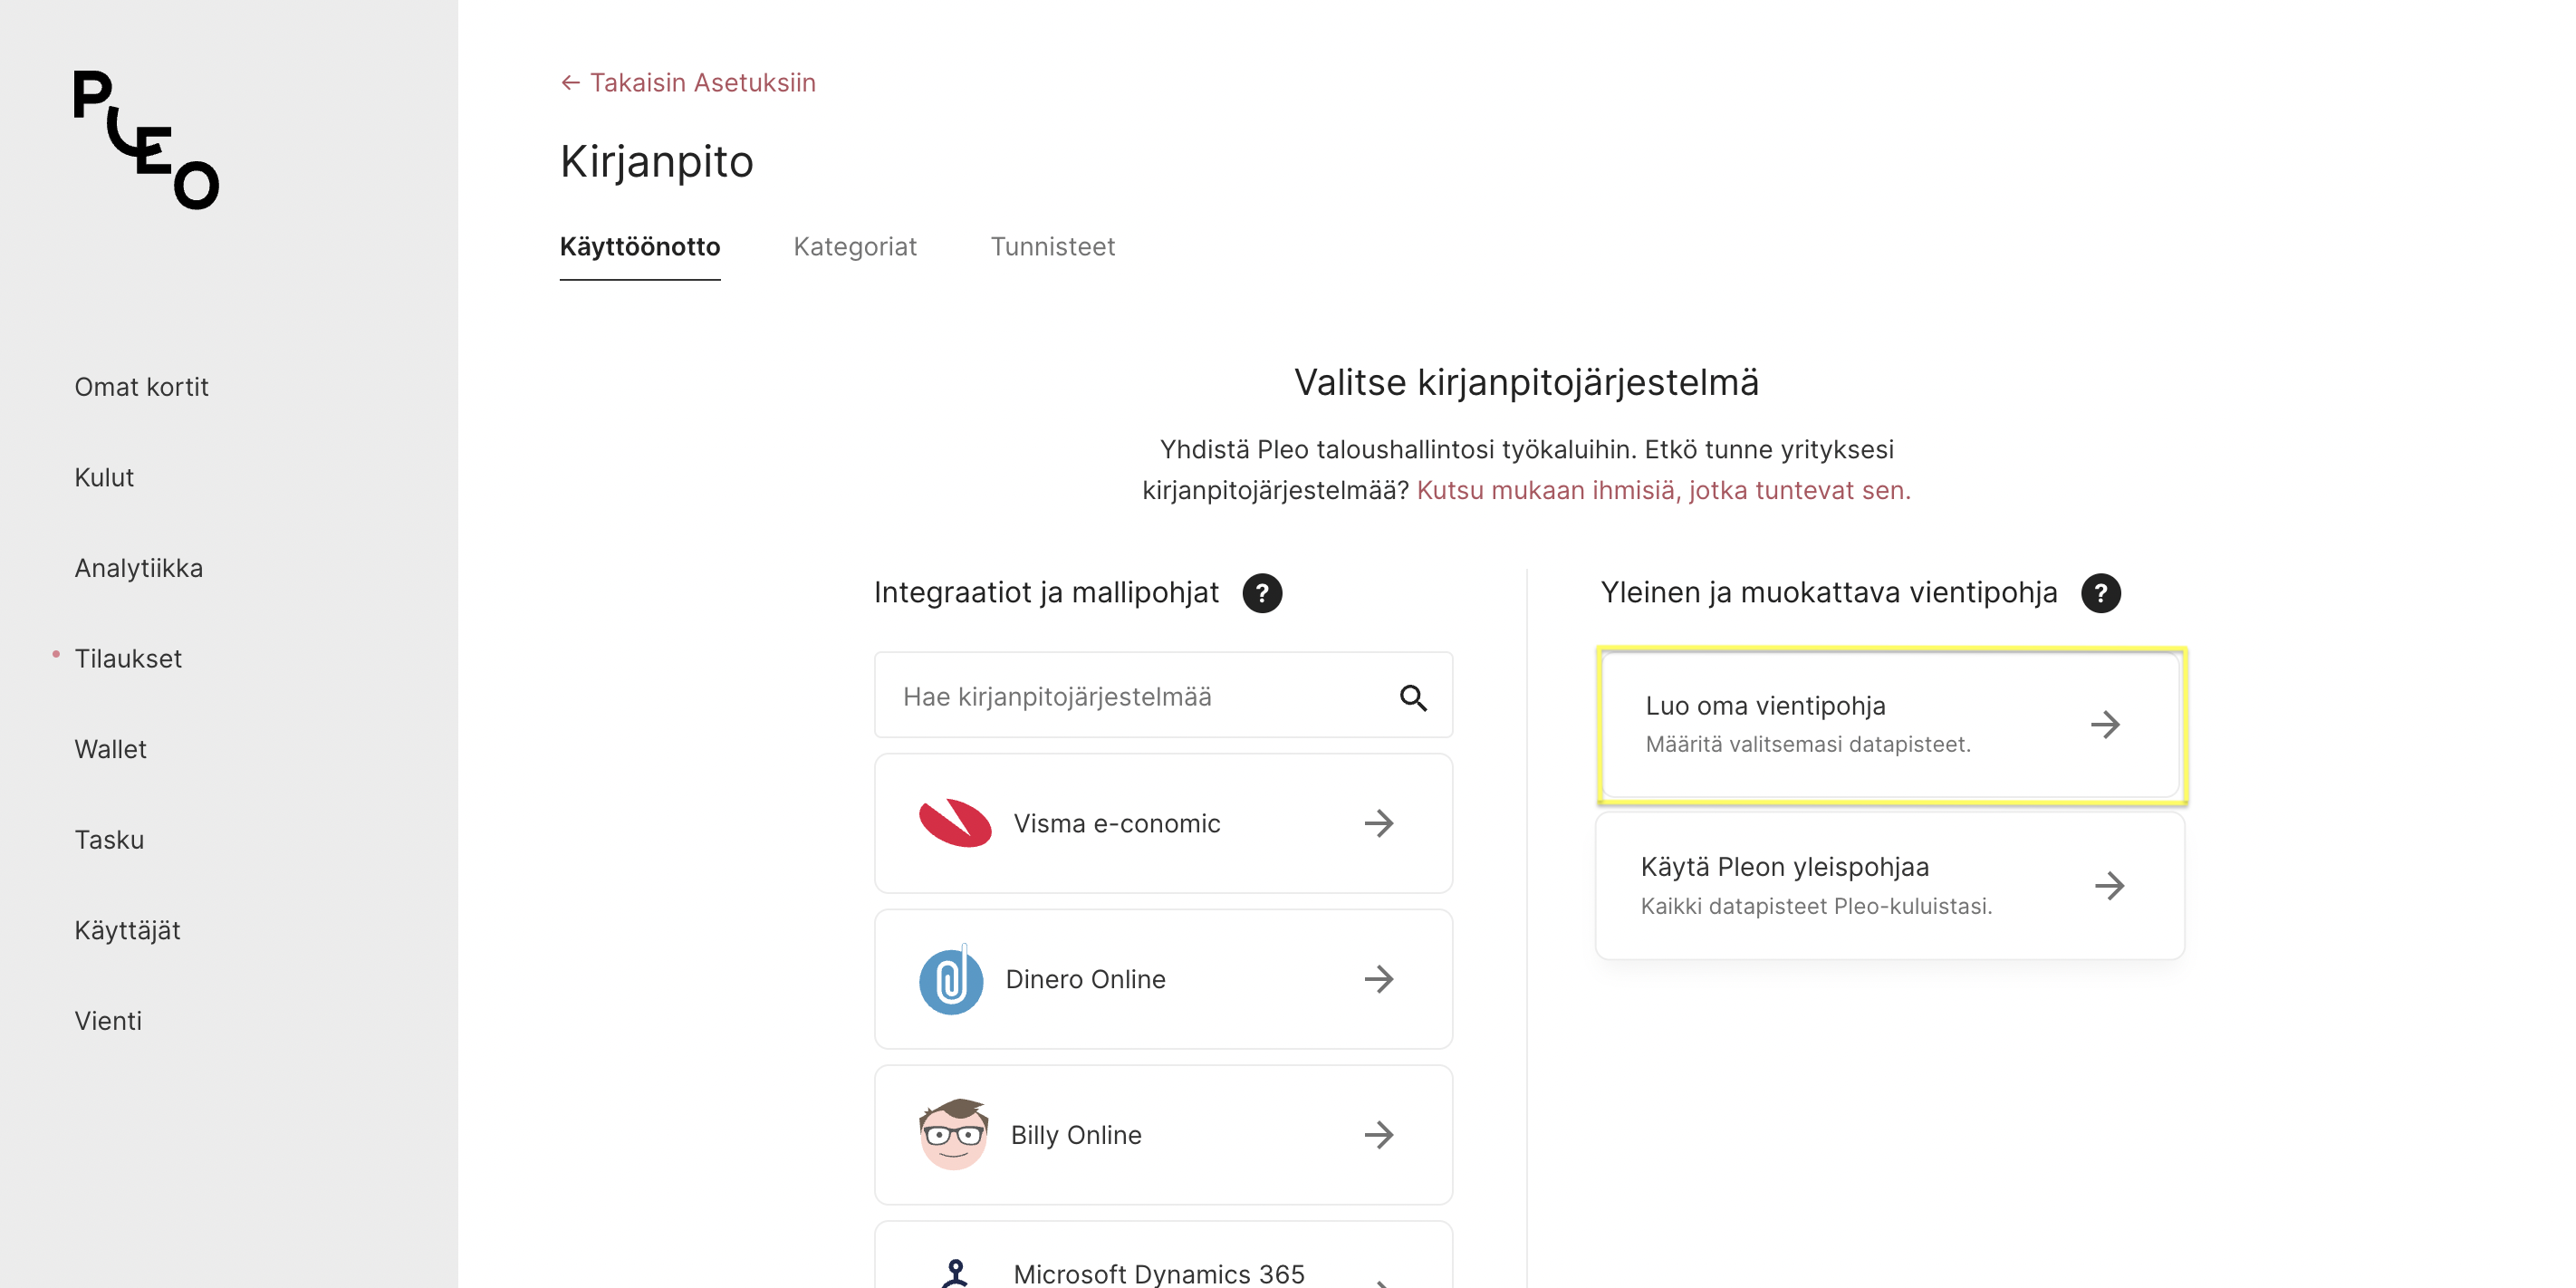This screenshot has height=1288, width=2576.
Task: Focus the Hae kirjanpitojärjestelmää search field
Action: pyautogui.click(x=1163, y=696)
